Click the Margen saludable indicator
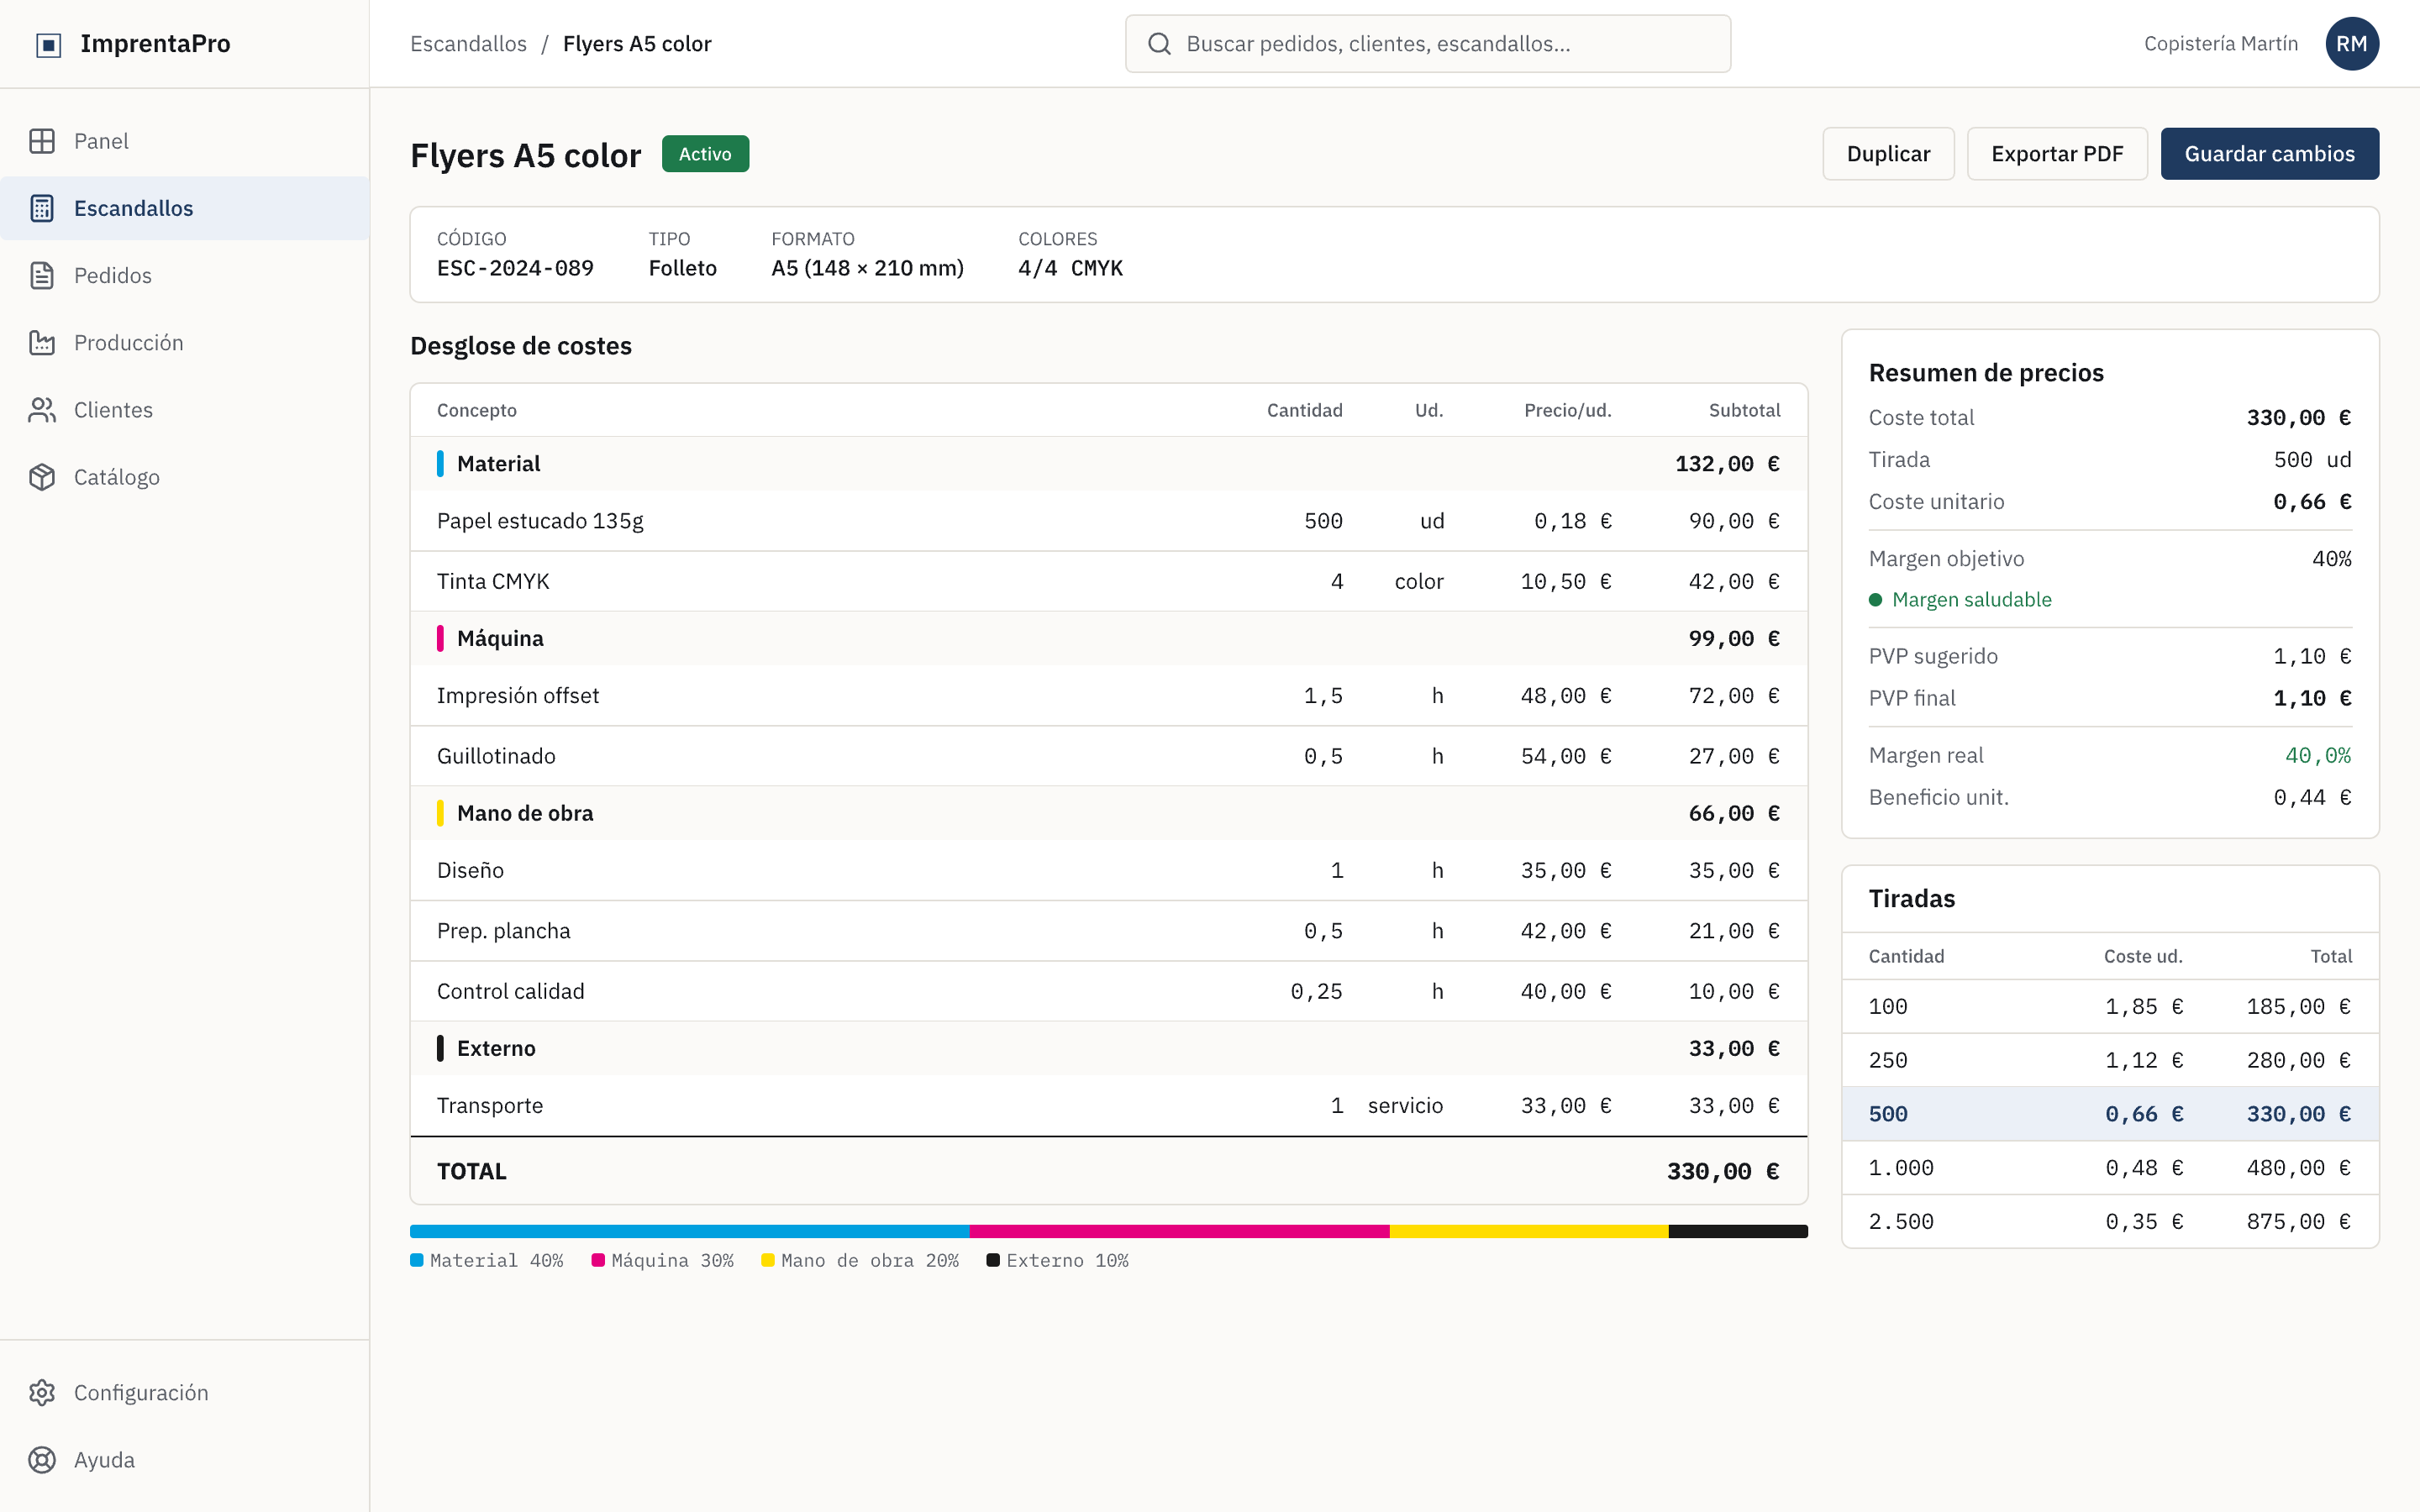 point(1960,600)
